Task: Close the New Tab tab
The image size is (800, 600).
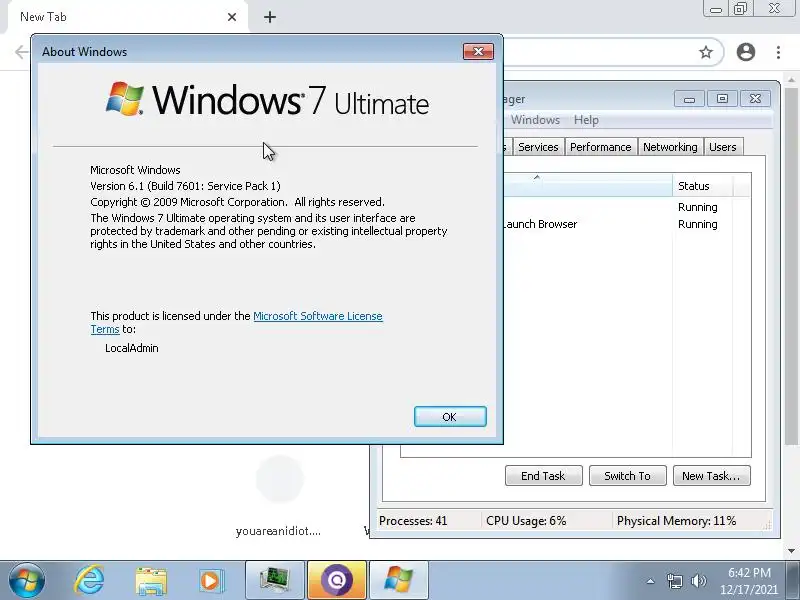Action: pos(232,17)
